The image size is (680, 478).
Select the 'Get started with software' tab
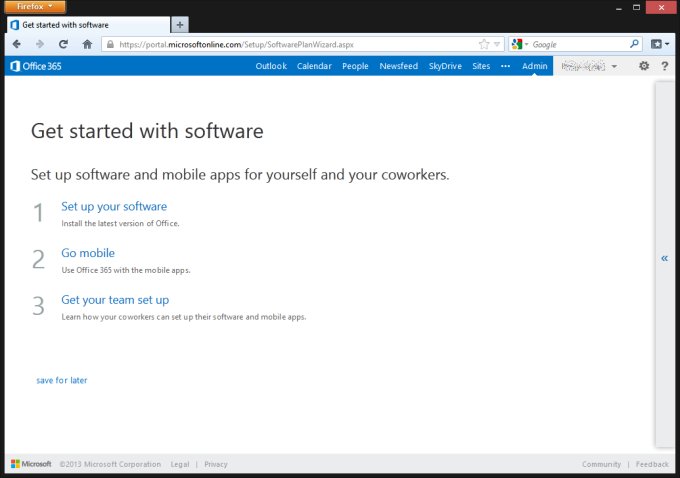click(88, 25)
